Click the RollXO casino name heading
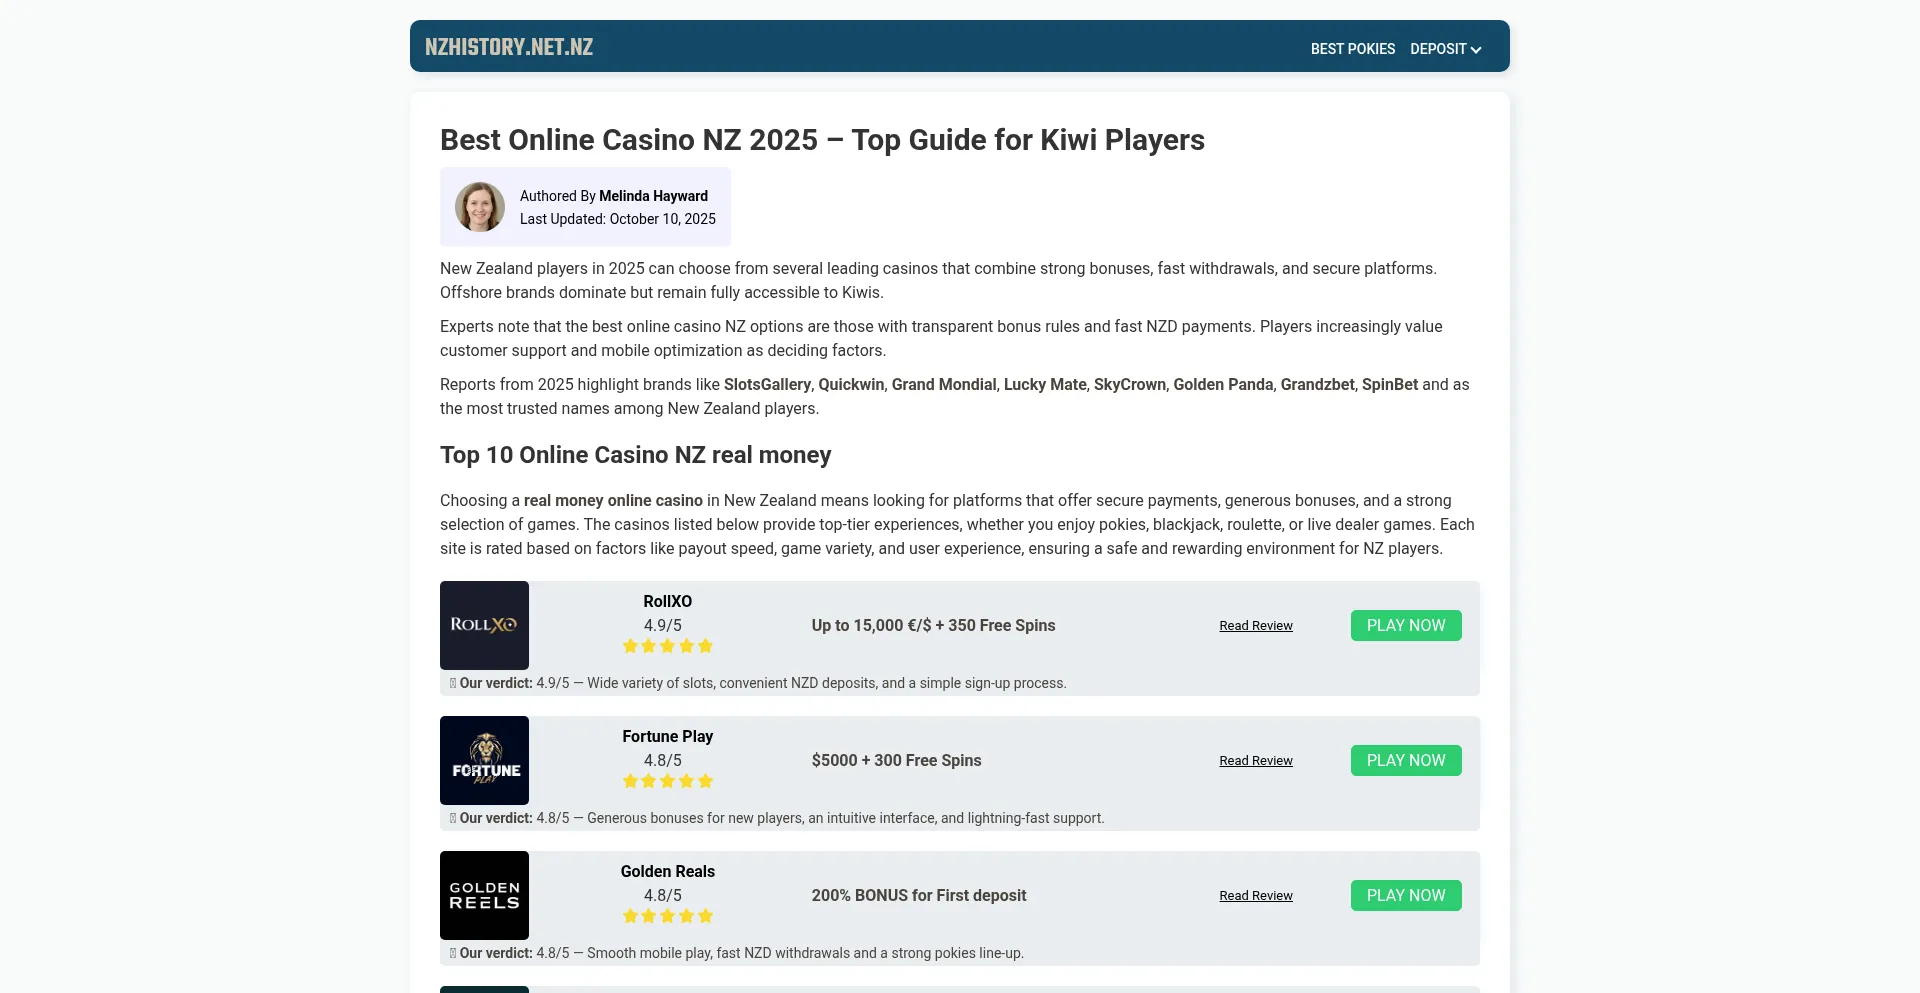1920x993 pixels. tap(667, 601)
